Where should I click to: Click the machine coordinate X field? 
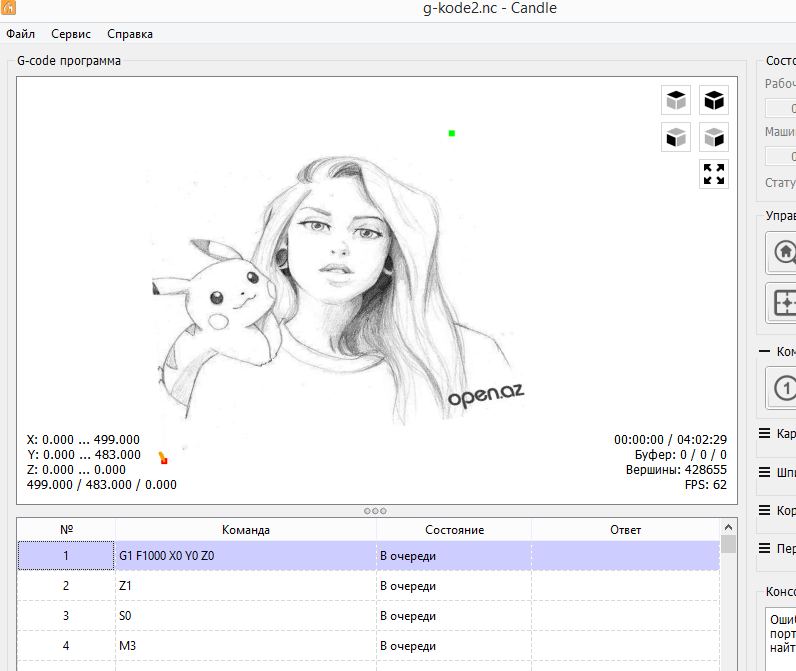[782, 156]
